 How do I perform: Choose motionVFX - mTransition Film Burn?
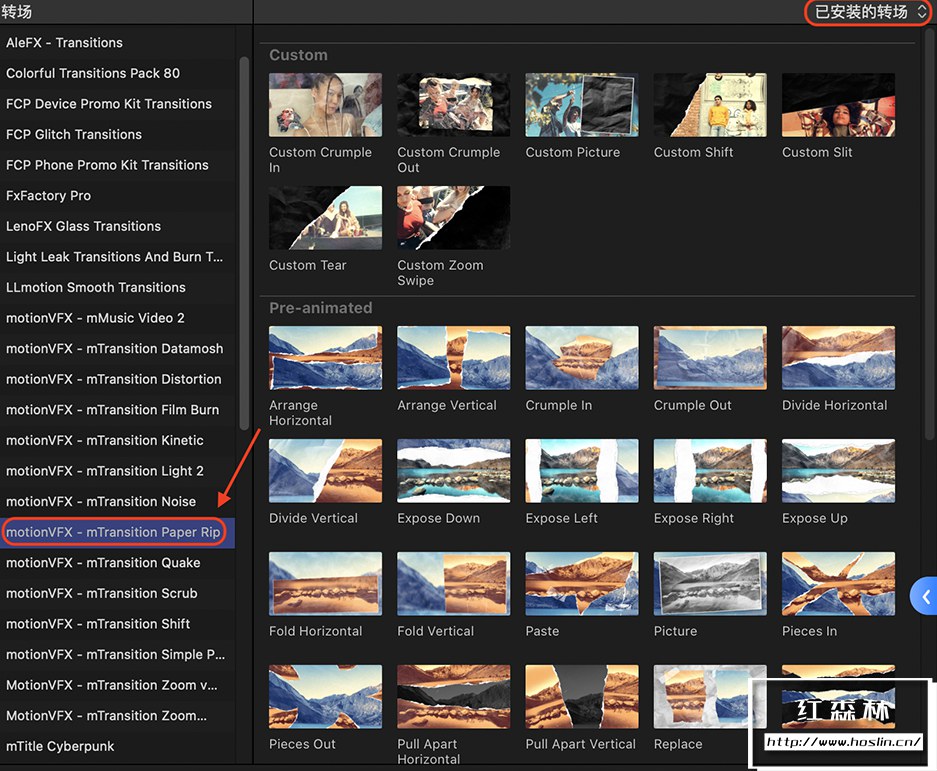coord(118,409)
